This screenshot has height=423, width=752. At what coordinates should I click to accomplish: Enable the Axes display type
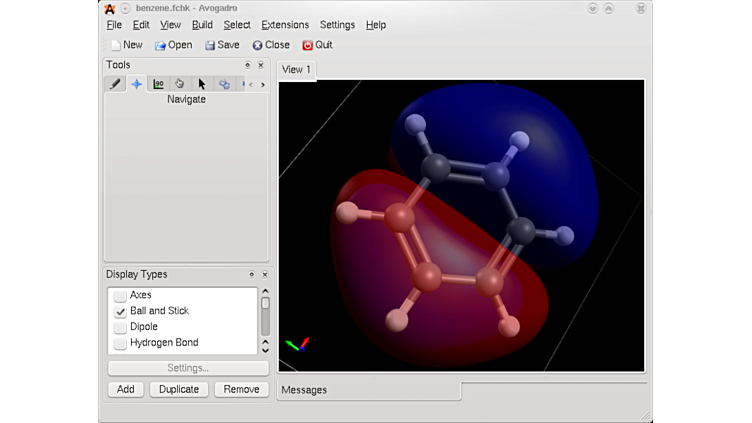point(120,295)
